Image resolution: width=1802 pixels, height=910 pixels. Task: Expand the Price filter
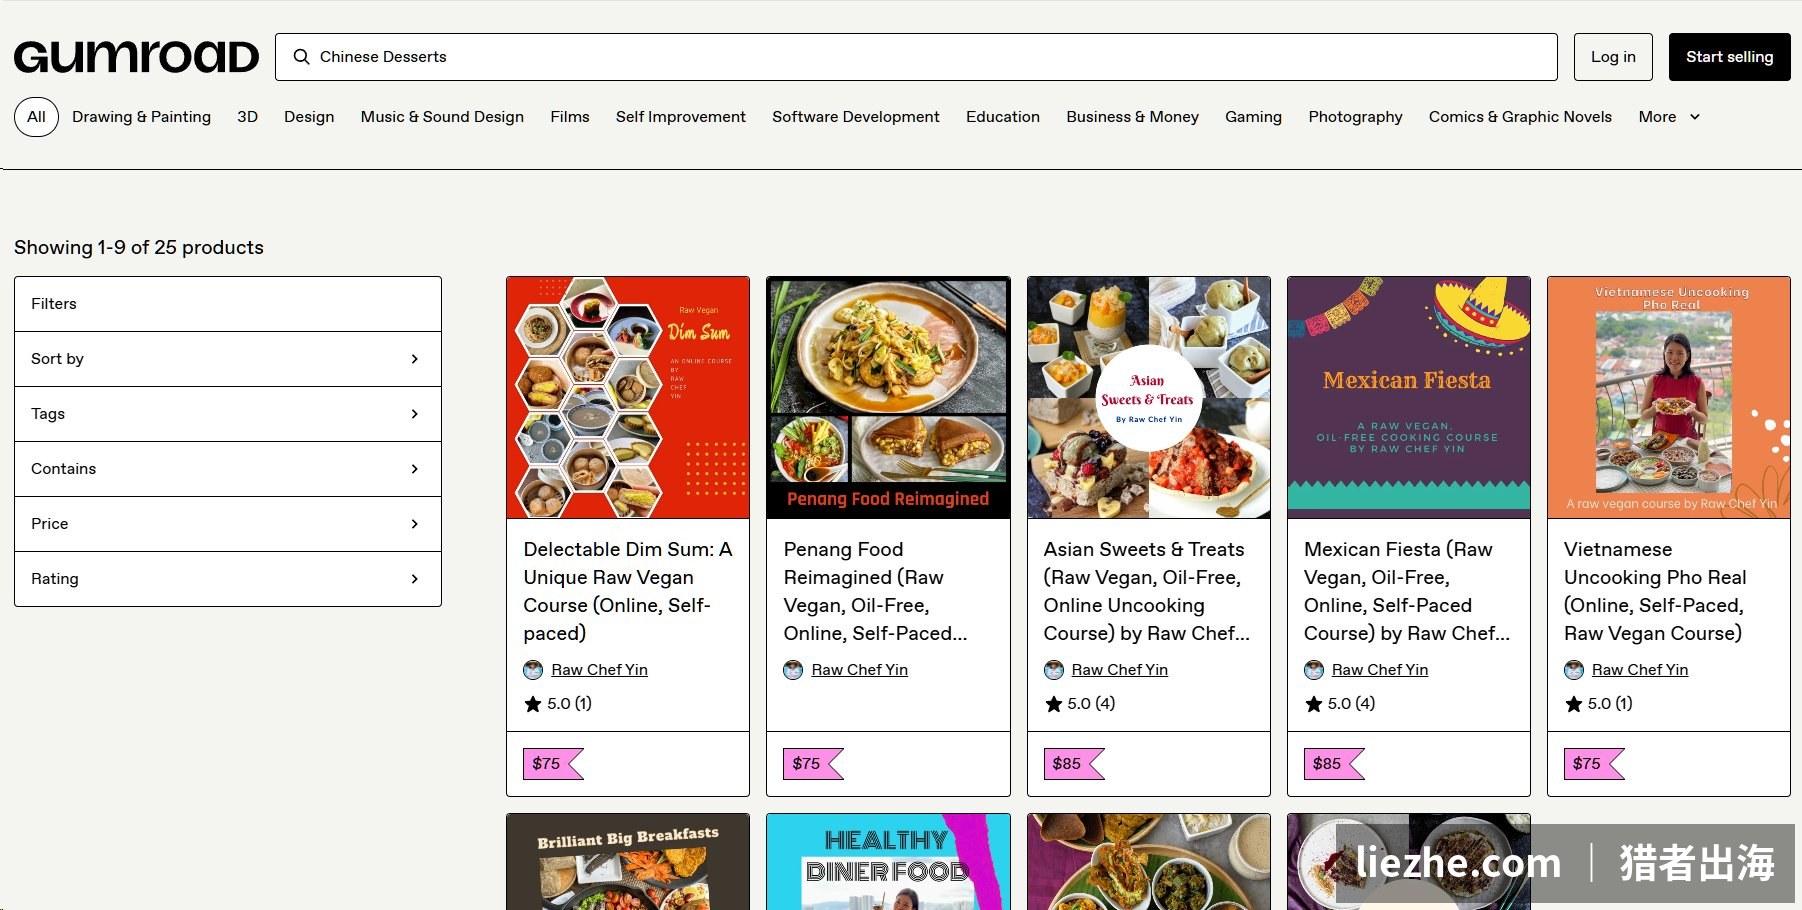228,524
